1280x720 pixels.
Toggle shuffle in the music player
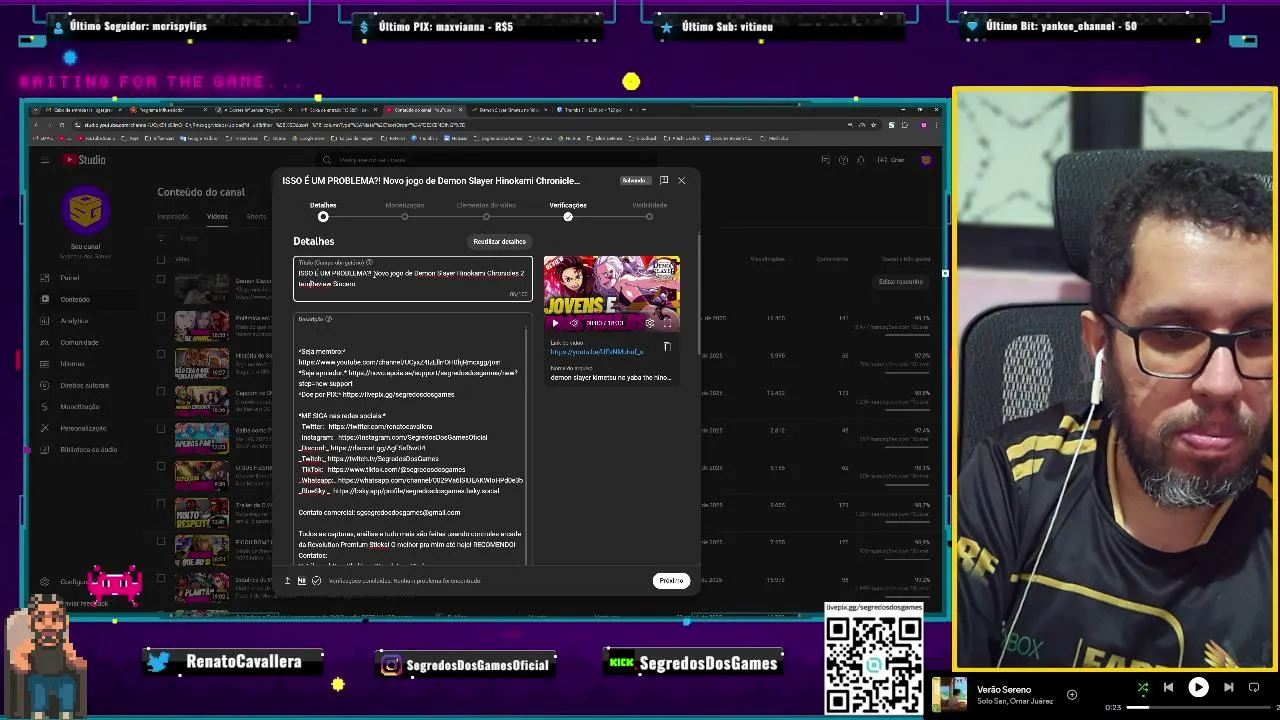point(1143,688)
